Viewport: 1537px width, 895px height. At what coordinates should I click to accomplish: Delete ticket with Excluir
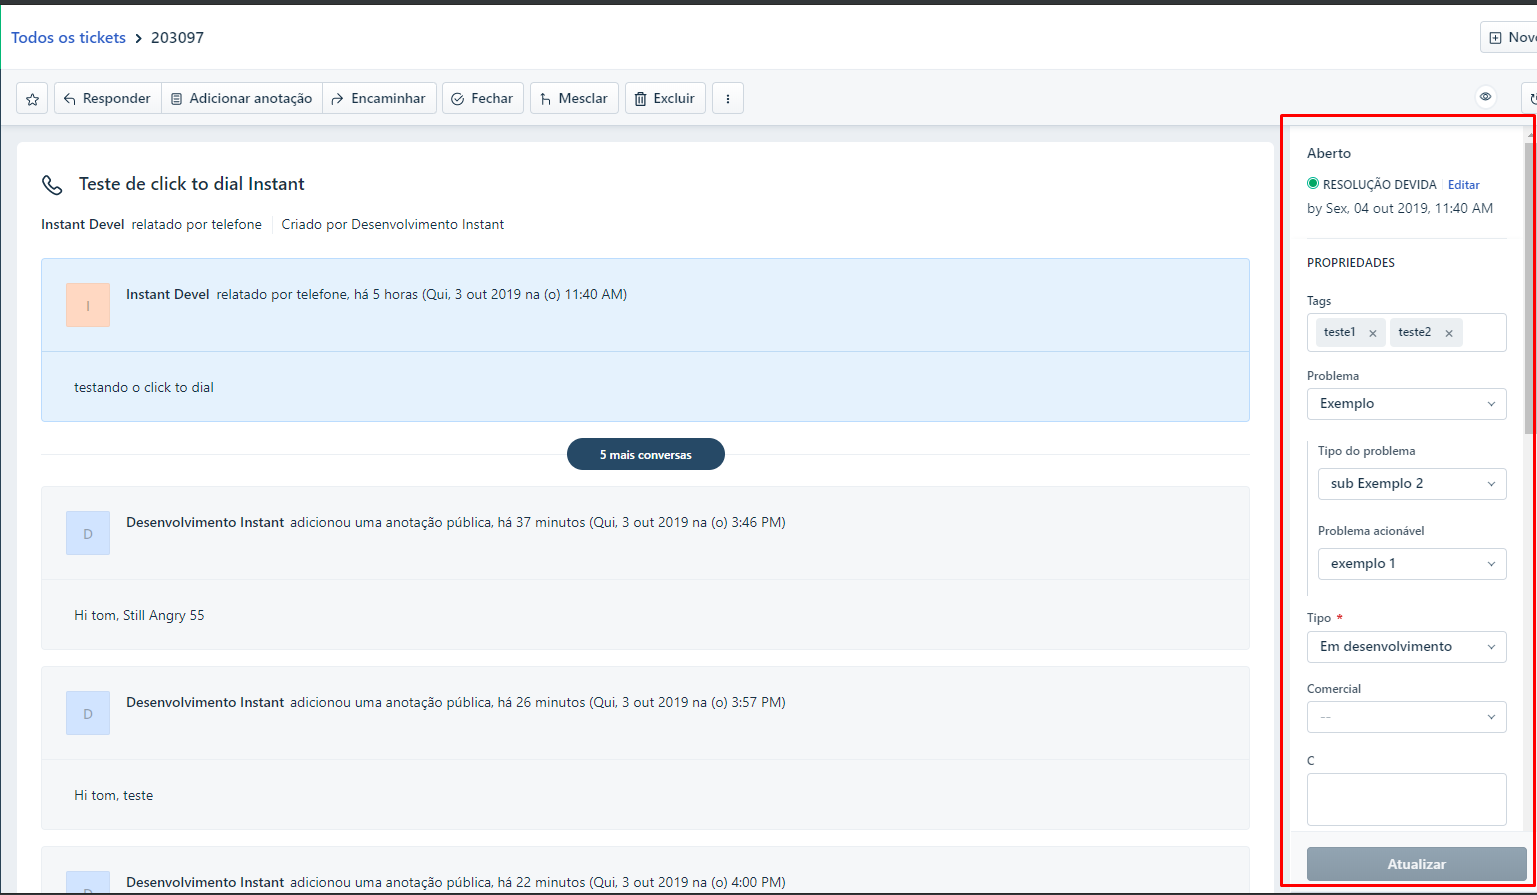click(665, 98)
